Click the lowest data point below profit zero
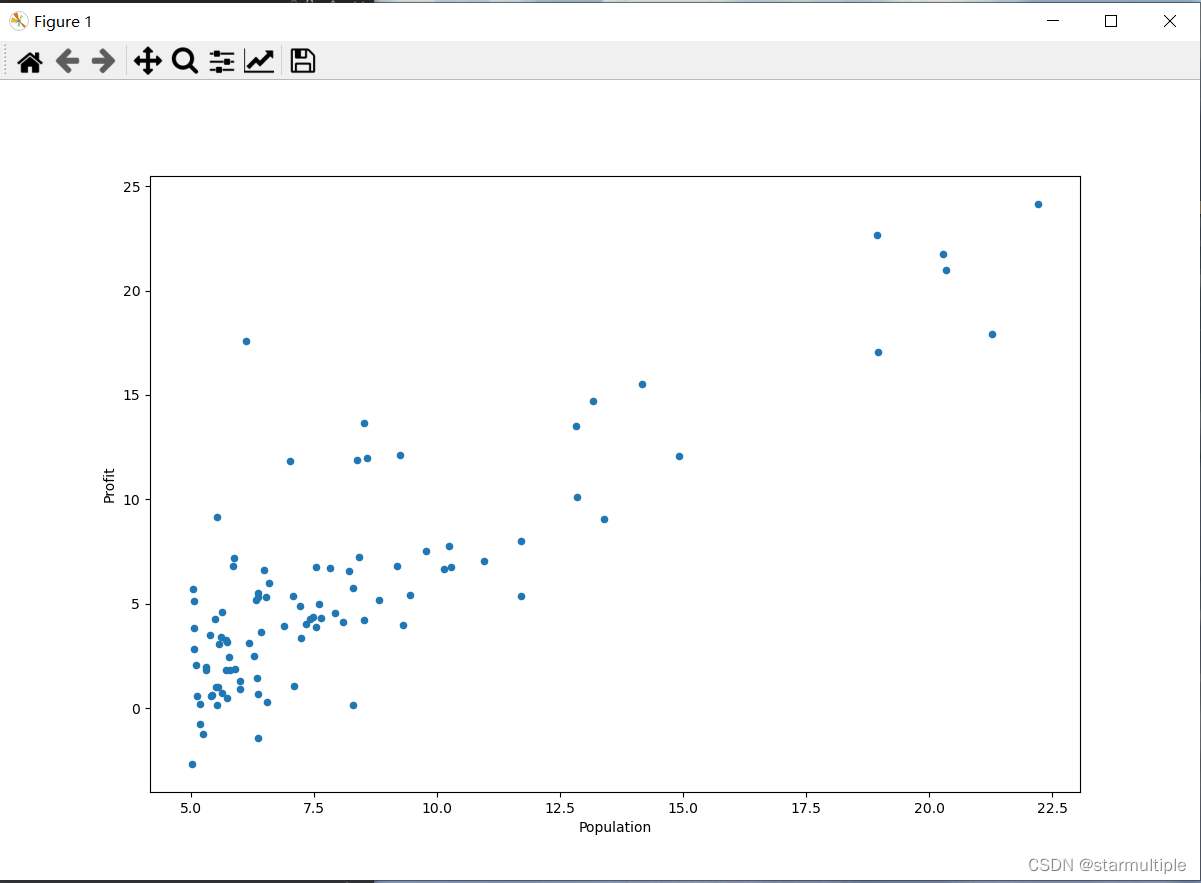1201x883 pixels. (192, 764)
